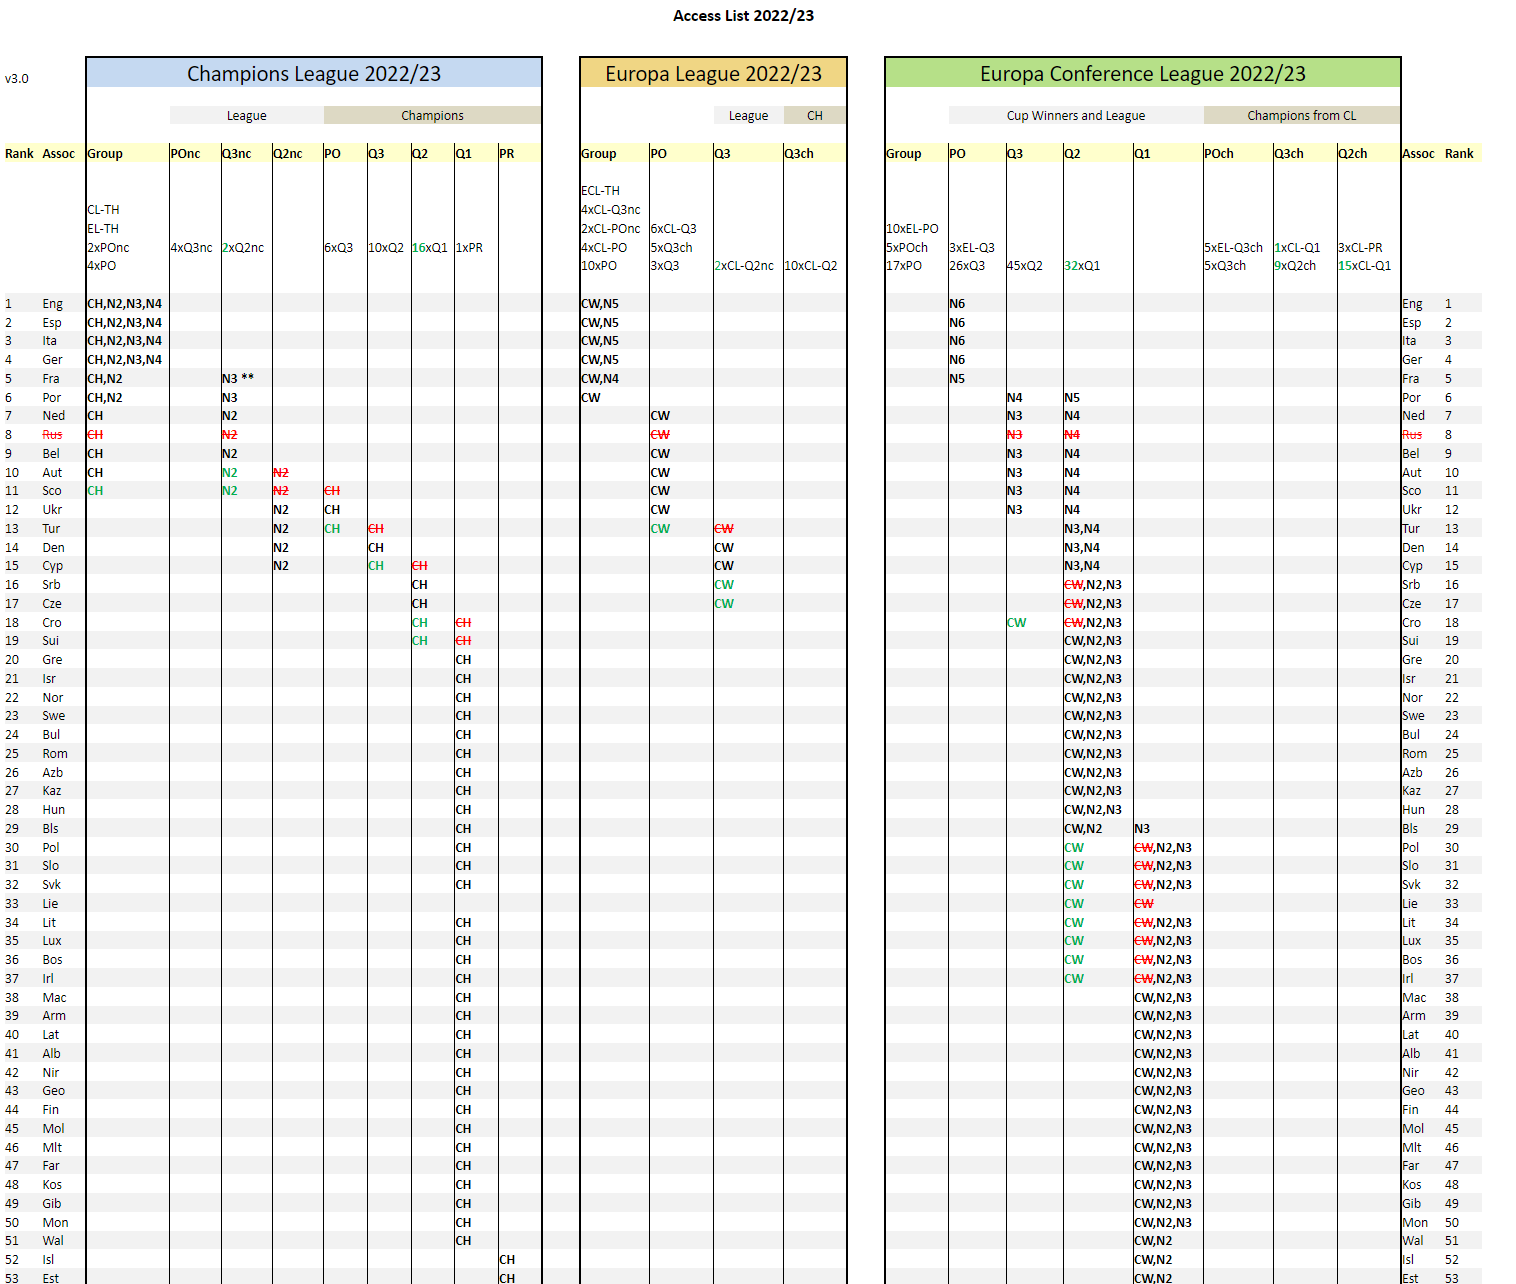Click the Q3ch column header in Europa League
Image resolution: width=1516 pixels, height=1284 pixels.
(x=799, y=154)
